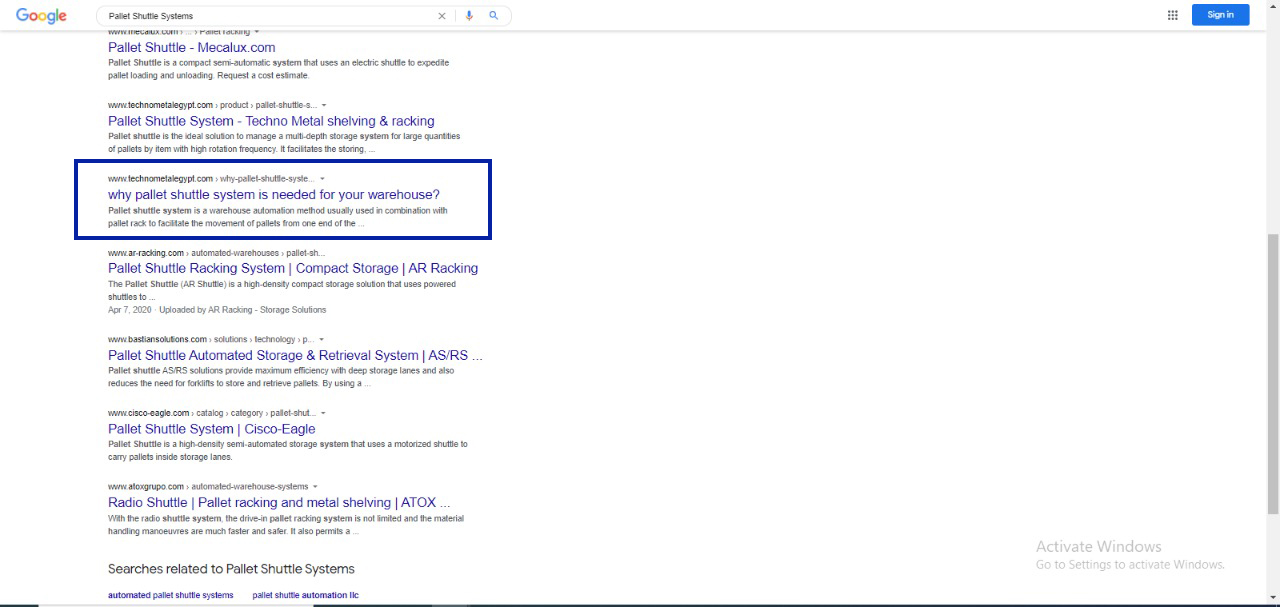
Task: Open why pallet shuttle system is needed result
Action: 274,195
